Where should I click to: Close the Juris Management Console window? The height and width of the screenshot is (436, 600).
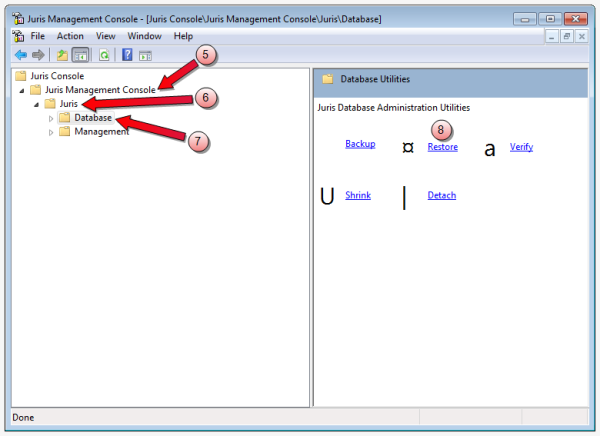click(x=576, y=19)
